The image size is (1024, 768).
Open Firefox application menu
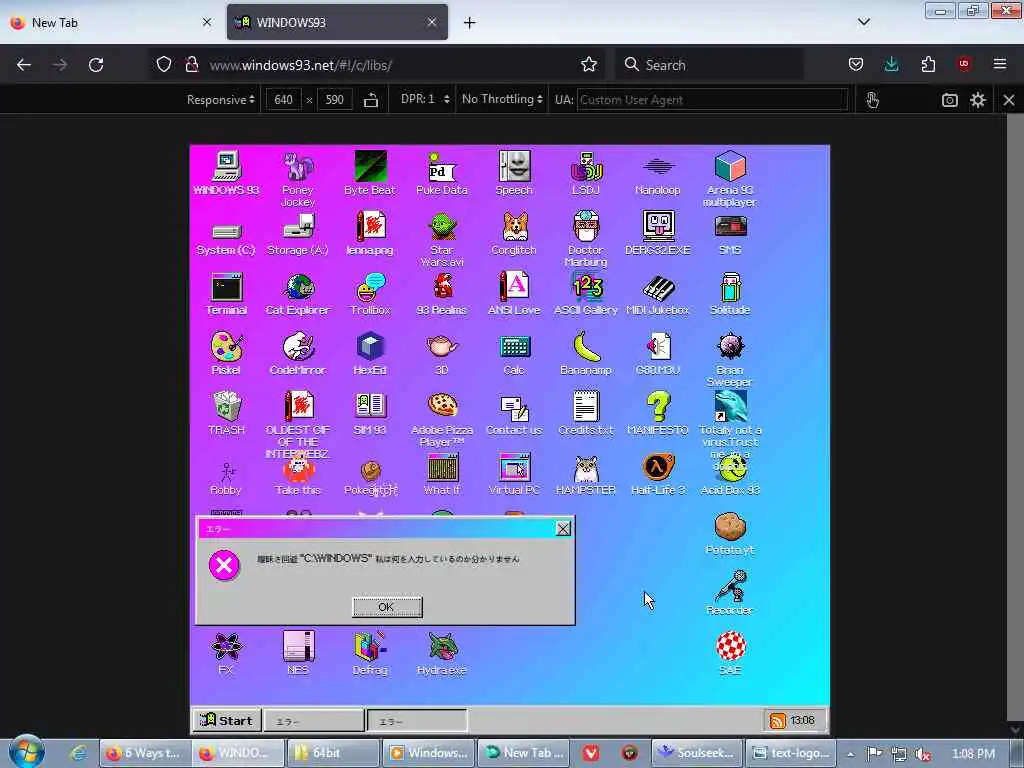coord(1000,64)
